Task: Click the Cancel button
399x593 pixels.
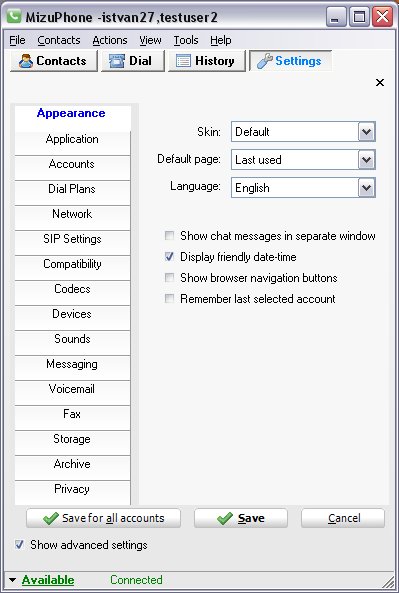Action: [343, 518]
